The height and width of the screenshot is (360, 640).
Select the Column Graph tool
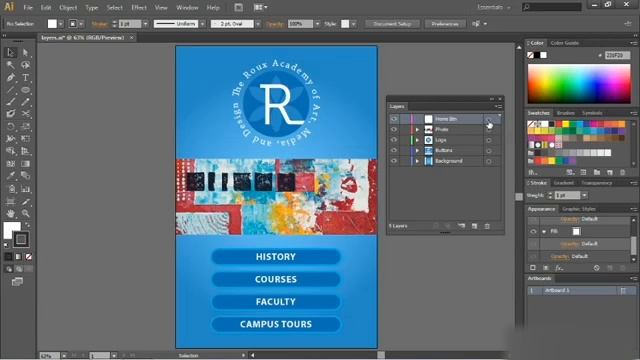[25, 189]
